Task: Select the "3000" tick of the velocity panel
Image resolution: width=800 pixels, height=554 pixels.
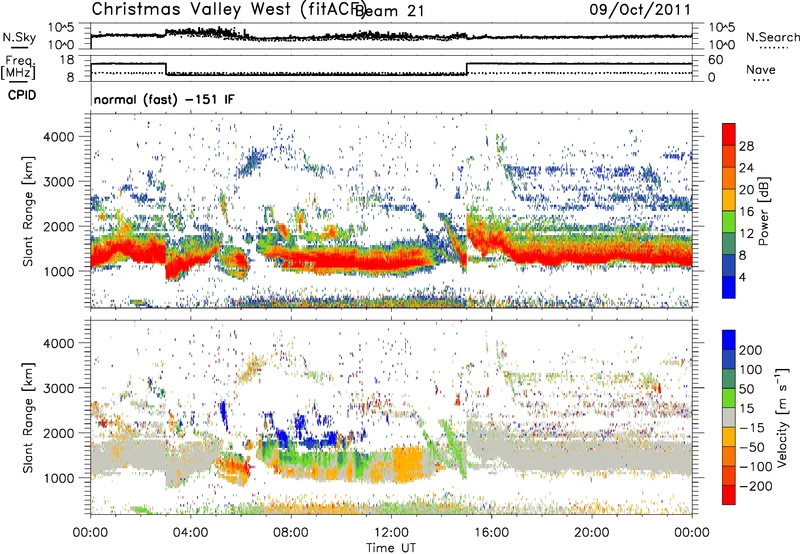Action: point(59,388)
